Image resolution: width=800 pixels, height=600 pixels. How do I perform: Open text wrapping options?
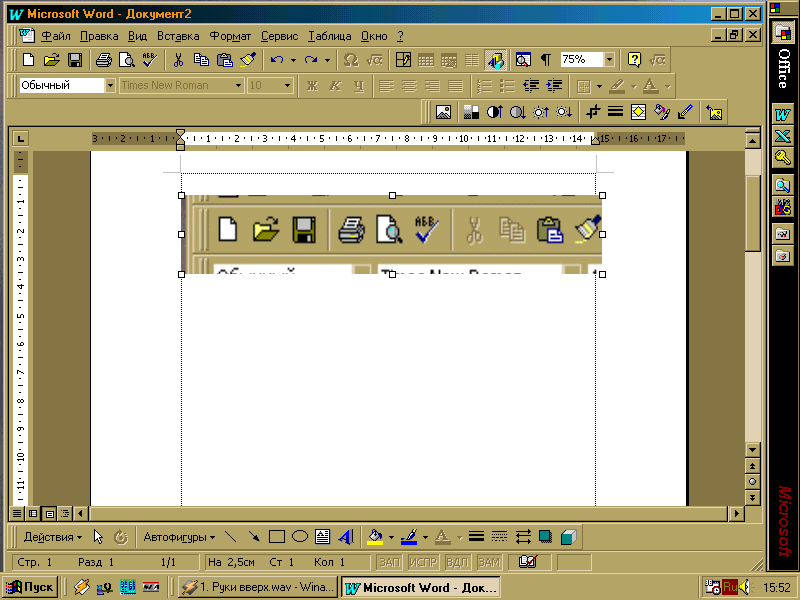[x=639, y=112]
